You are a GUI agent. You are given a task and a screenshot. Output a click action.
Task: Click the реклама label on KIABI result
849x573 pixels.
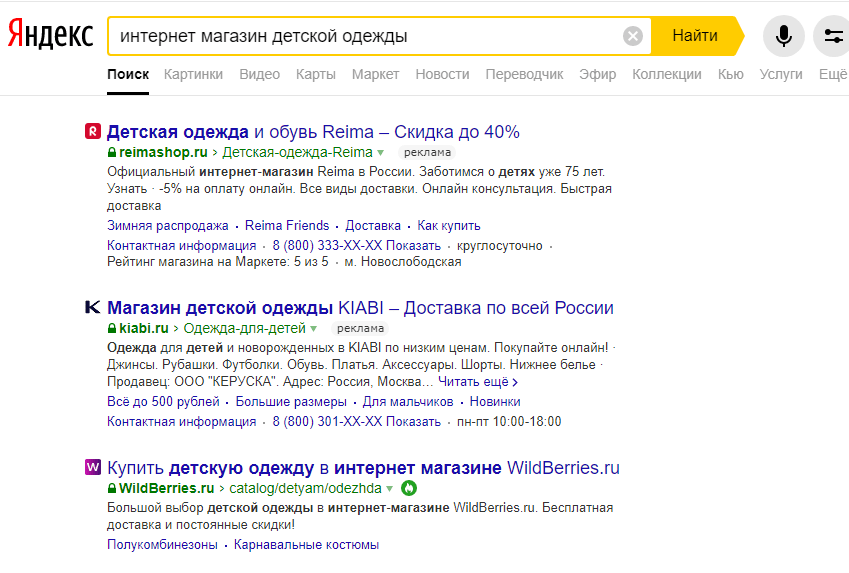360,329
